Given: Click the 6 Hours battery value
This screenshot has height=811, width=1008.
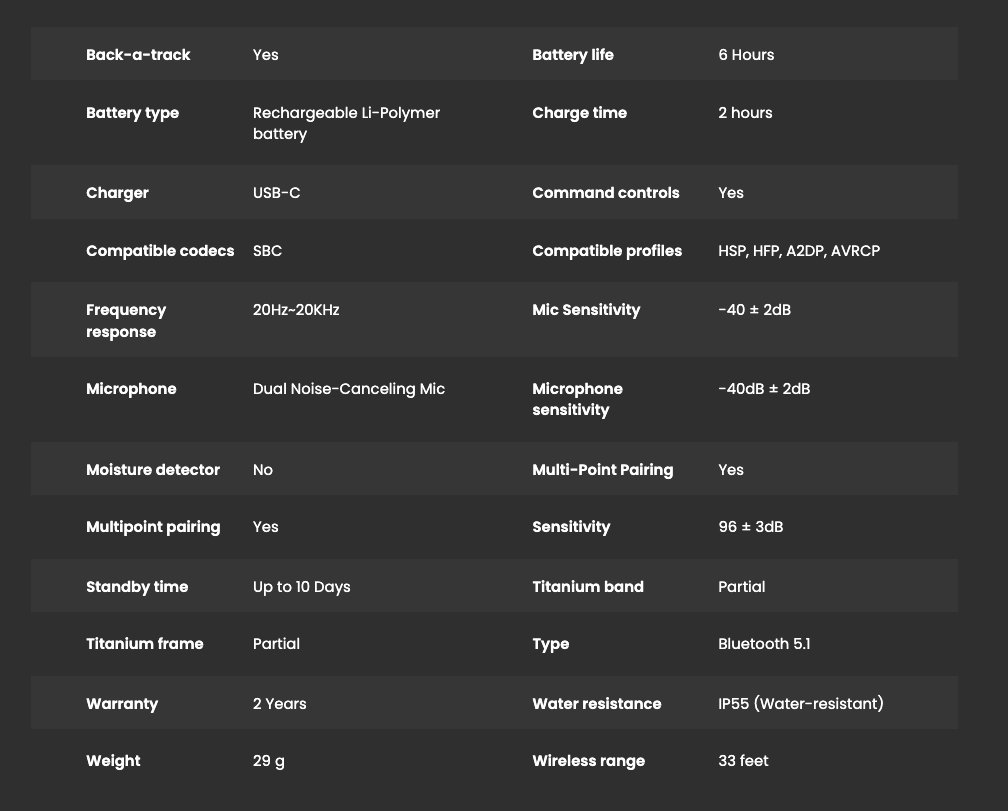Looking at the screenshot, I should (x=746, y=55).
